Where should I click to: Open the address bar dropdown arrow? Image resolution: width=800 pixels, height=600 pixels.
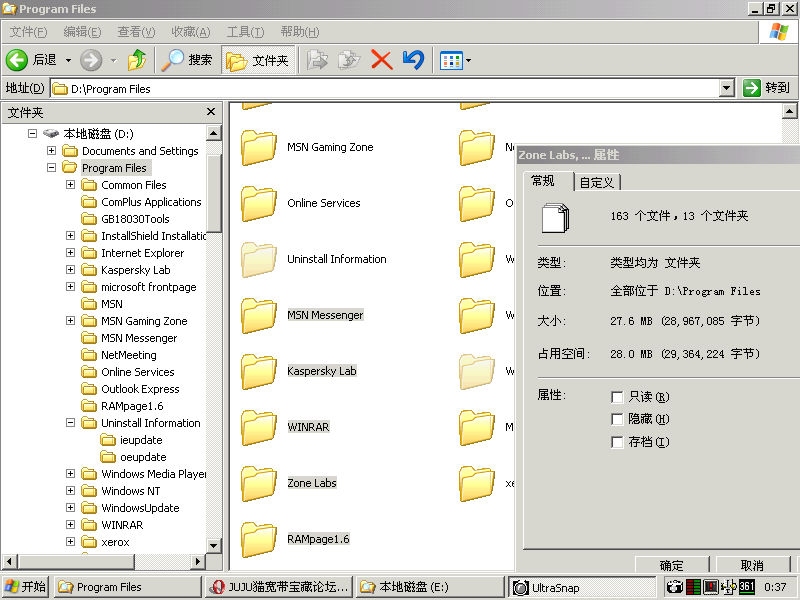727,88
